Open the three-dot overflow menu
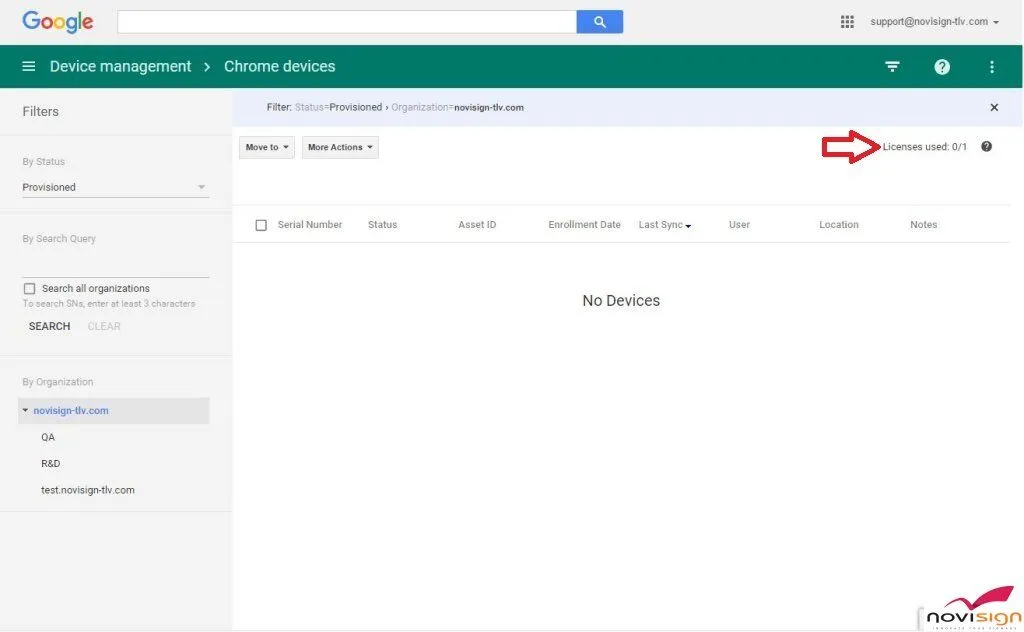Viewport: 1024px width, 632px height. 991,66
